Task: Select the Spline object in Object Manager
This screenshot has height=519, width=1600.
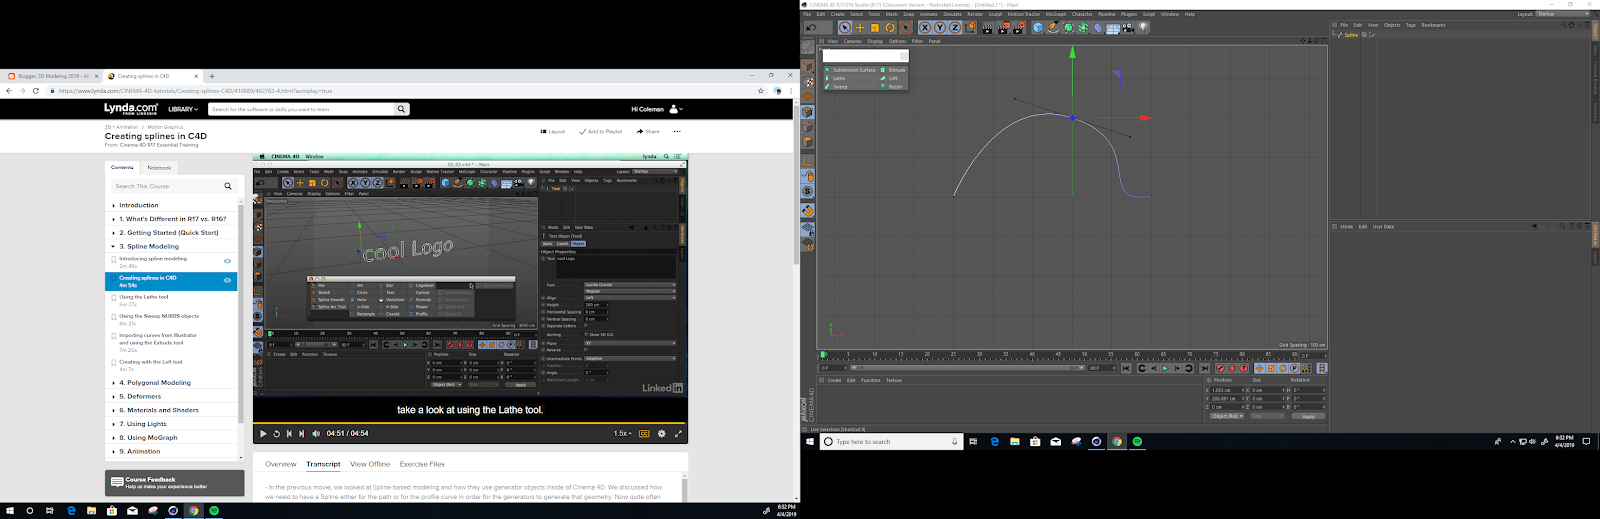Action: click(1351, 35)
